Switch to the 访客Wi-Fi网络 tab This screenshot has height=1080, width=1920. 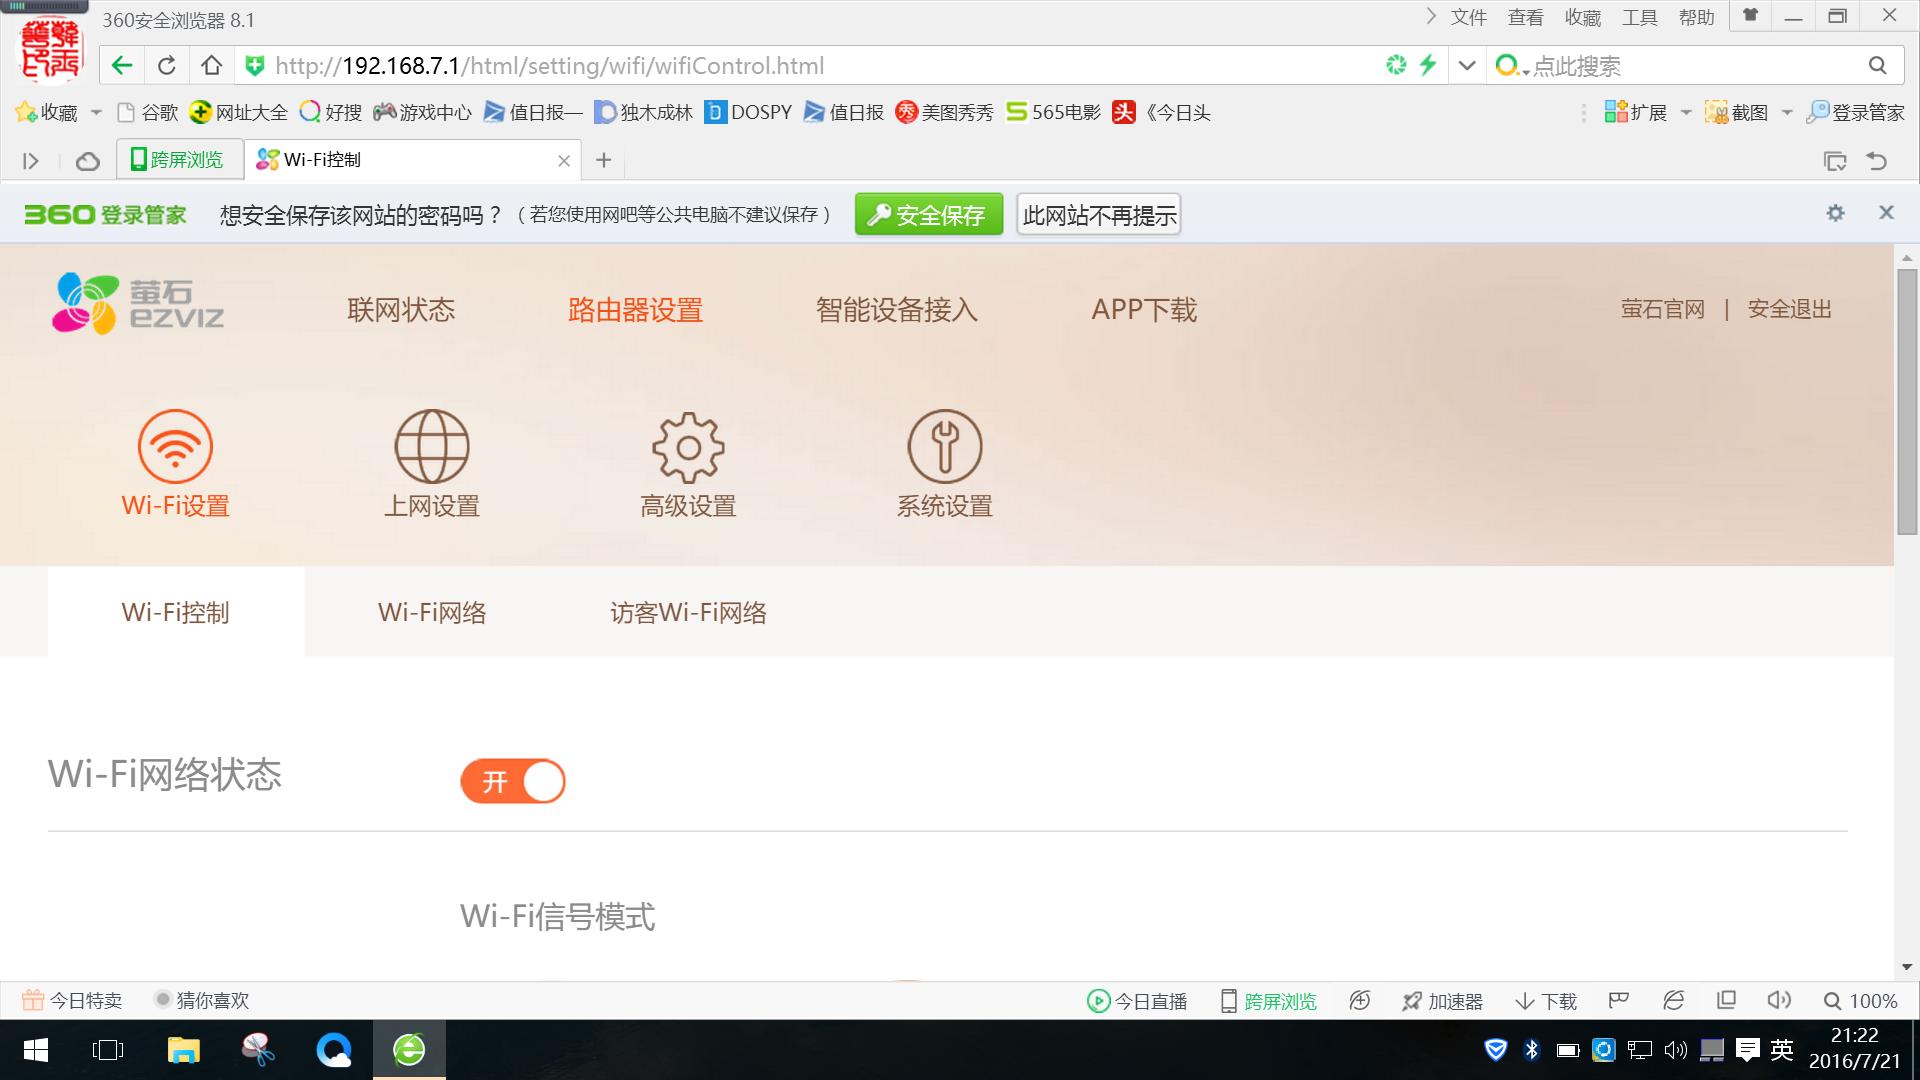(688, 612)
